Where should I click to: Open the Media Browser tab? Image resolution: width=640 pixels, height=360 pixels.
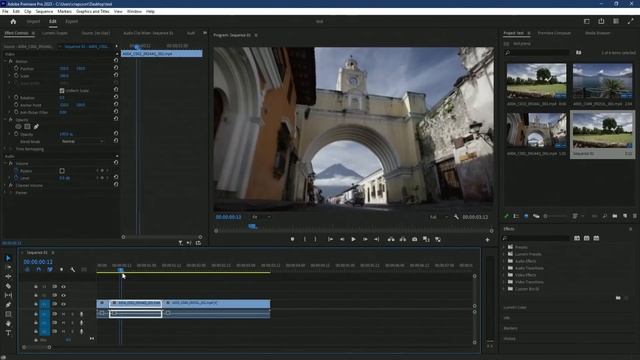point(598,33)
